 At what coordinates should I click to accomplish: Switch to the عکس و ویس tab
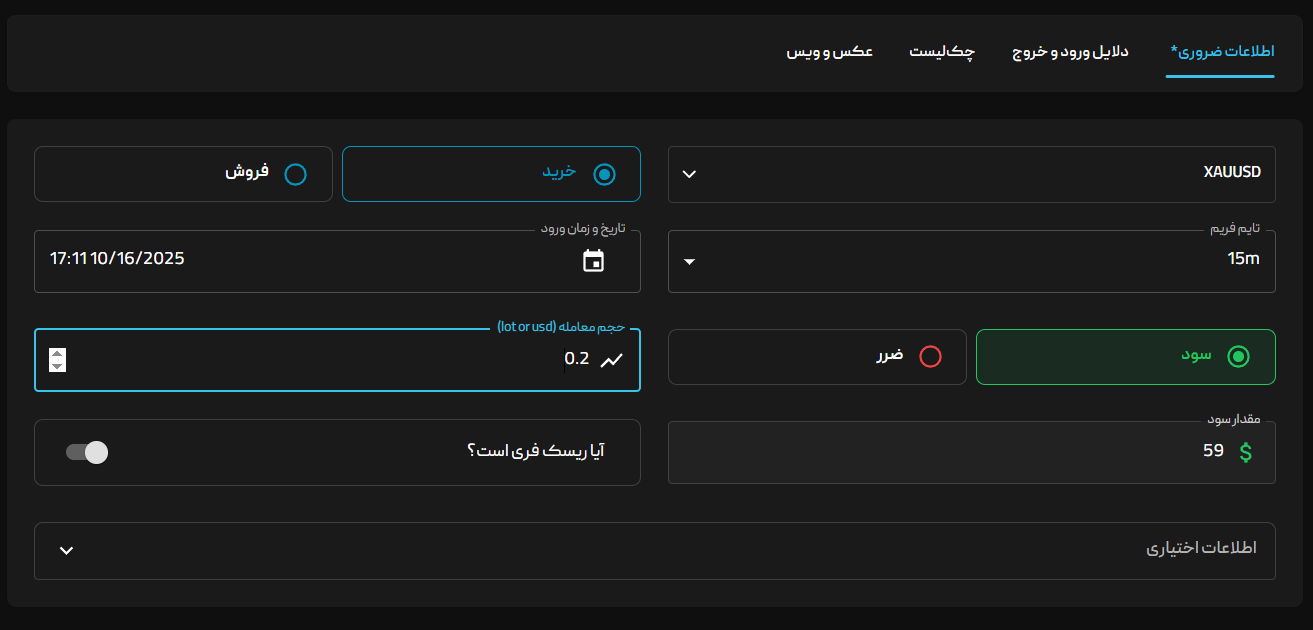829,52
